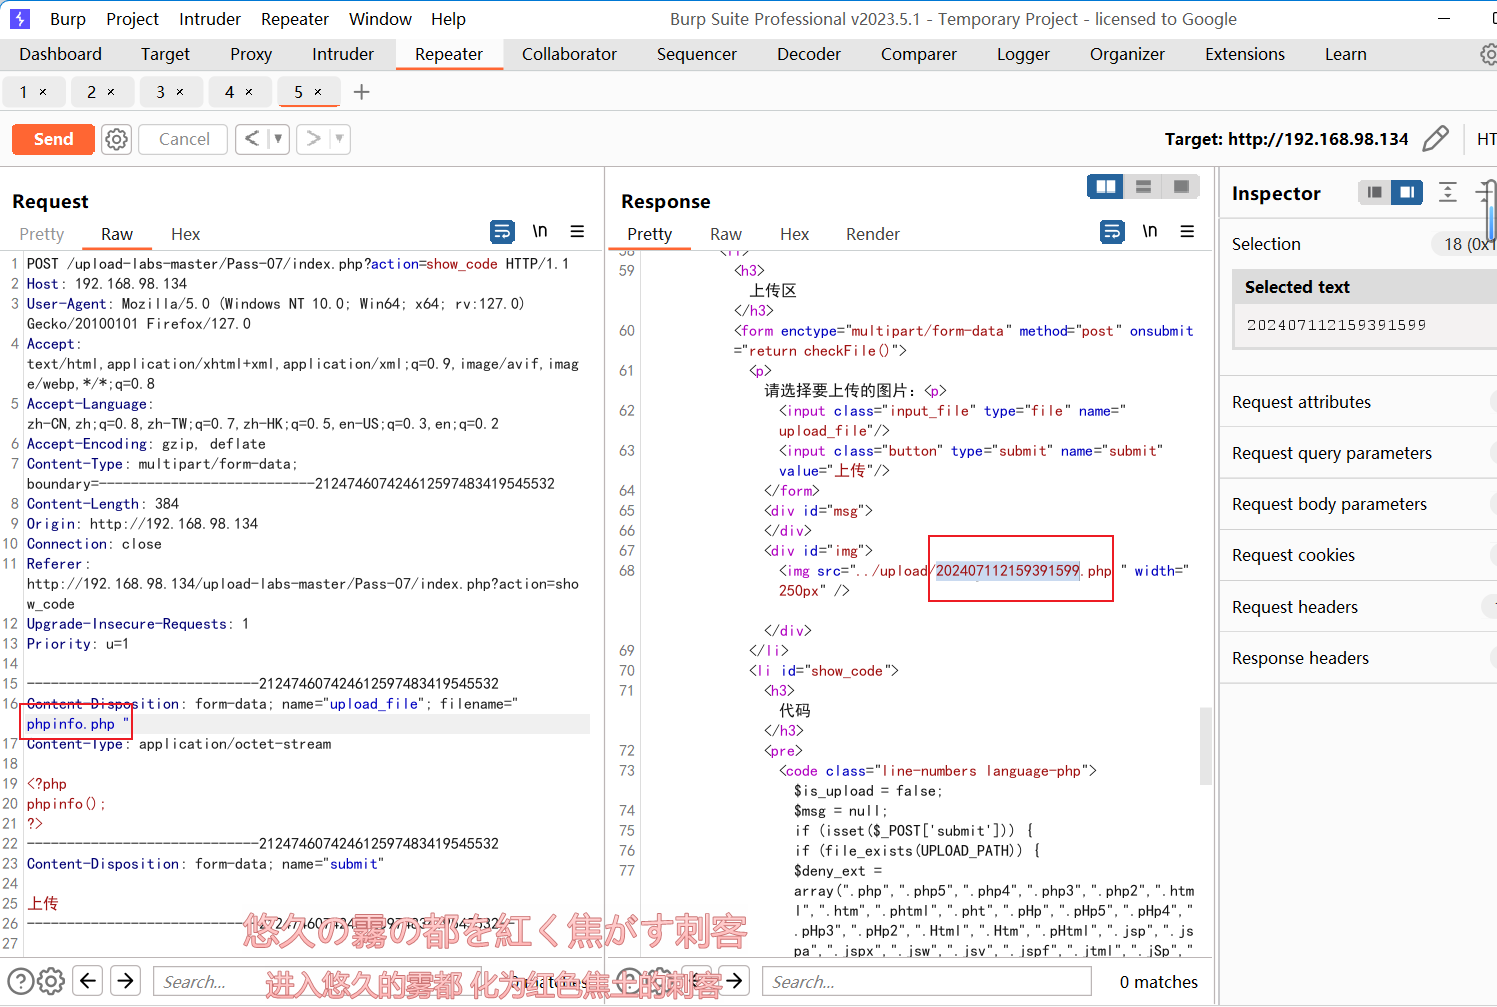Open the Decoder tab
Screen dimensions: 1497x1007
[809, 54]
